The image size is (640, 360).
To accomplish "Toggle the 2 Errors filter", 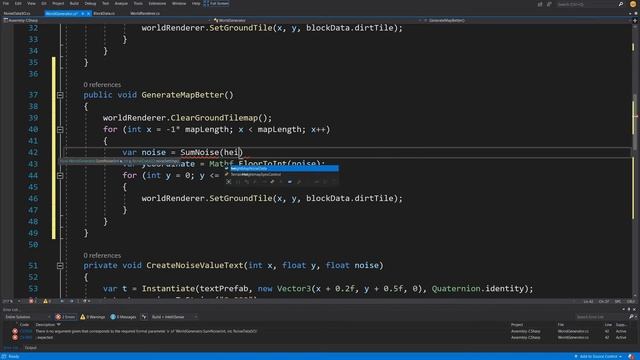I will 65,317.
